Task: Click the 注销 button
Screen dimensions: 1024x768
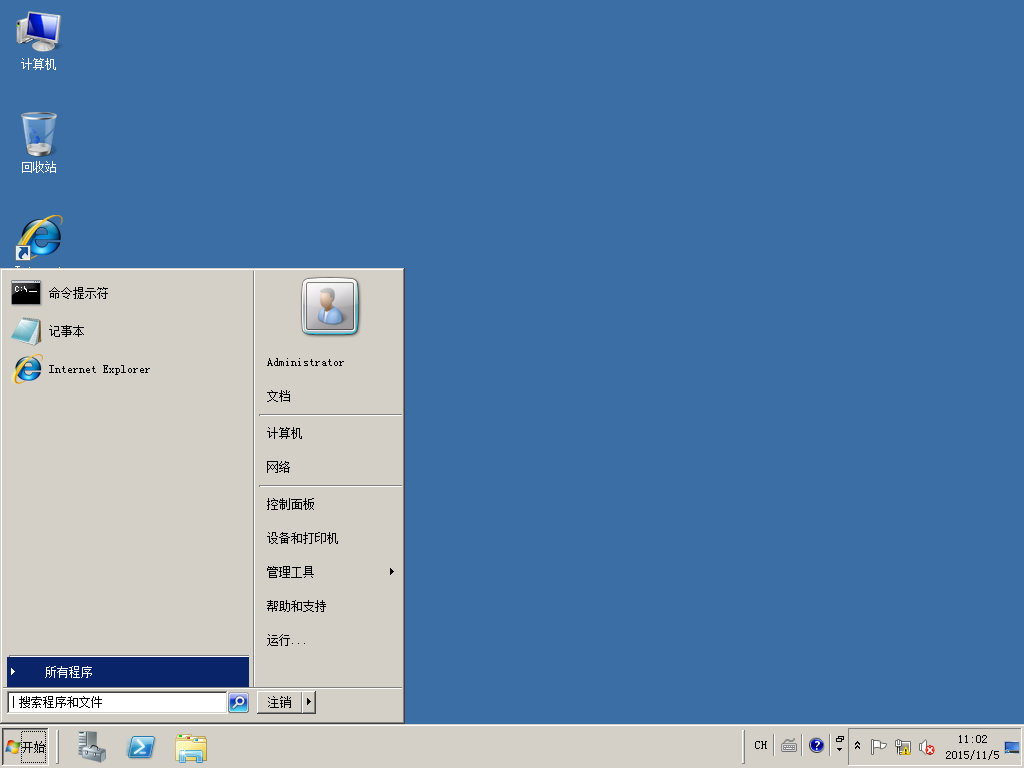Action: [280, 702]
